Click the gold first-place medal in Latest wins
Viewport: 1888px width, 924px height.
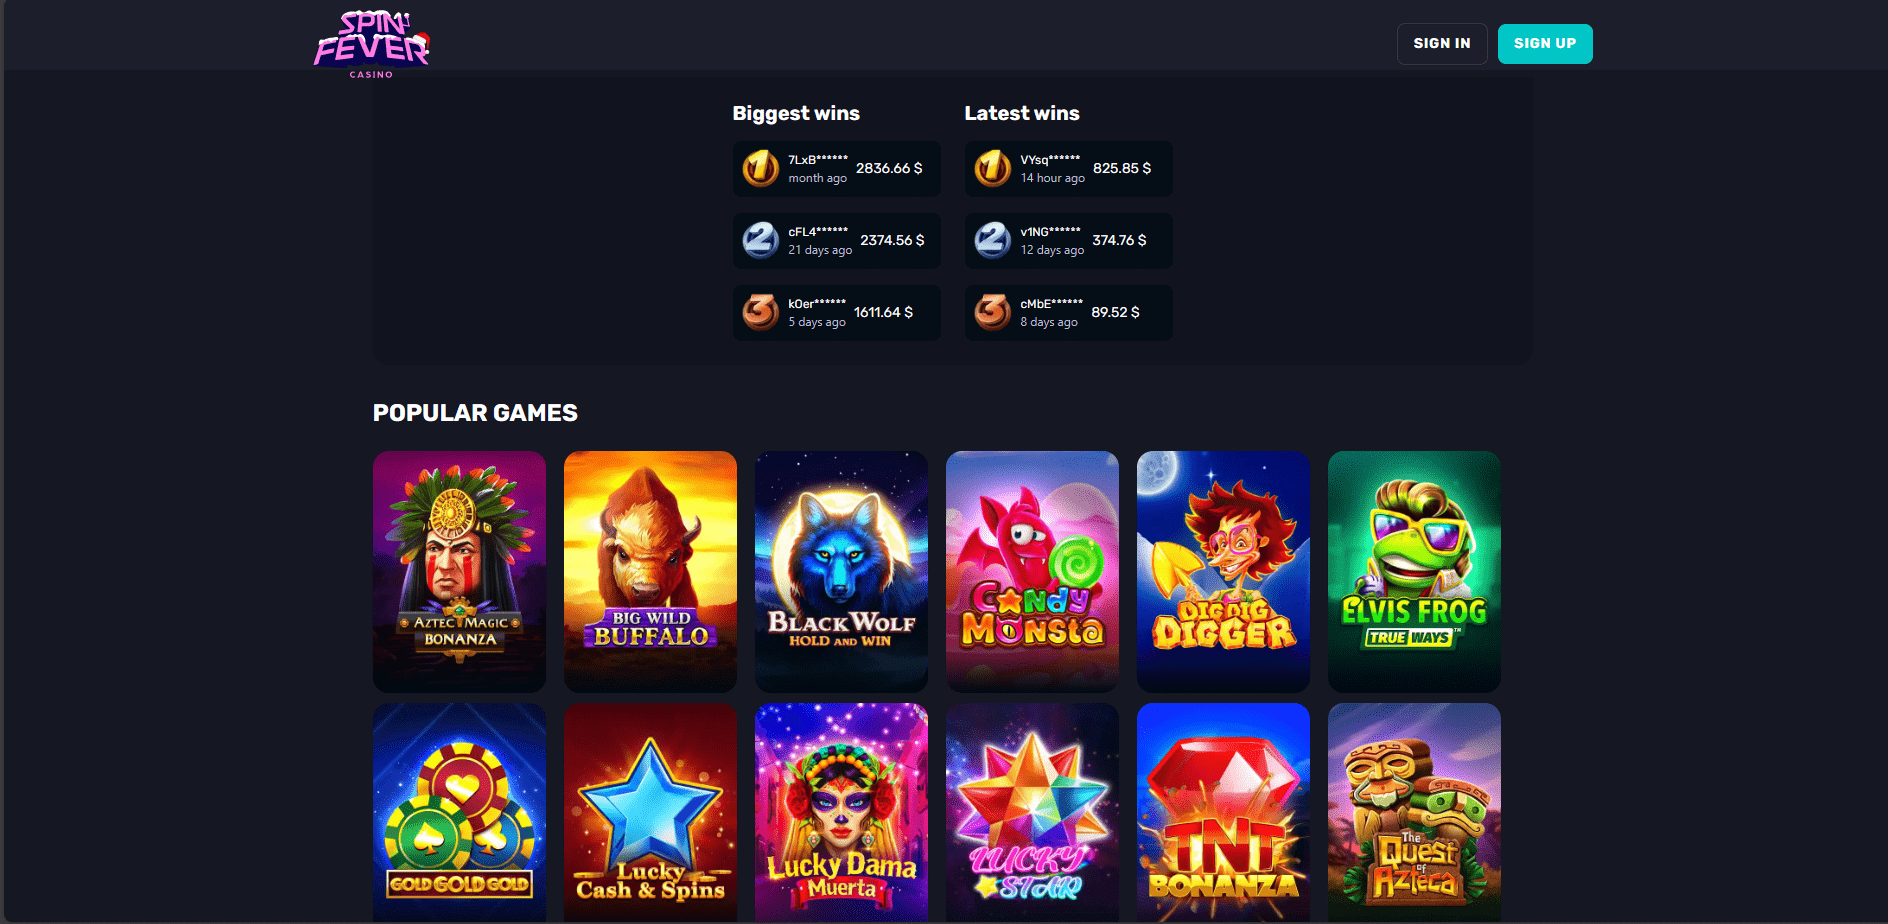point(993,168)
